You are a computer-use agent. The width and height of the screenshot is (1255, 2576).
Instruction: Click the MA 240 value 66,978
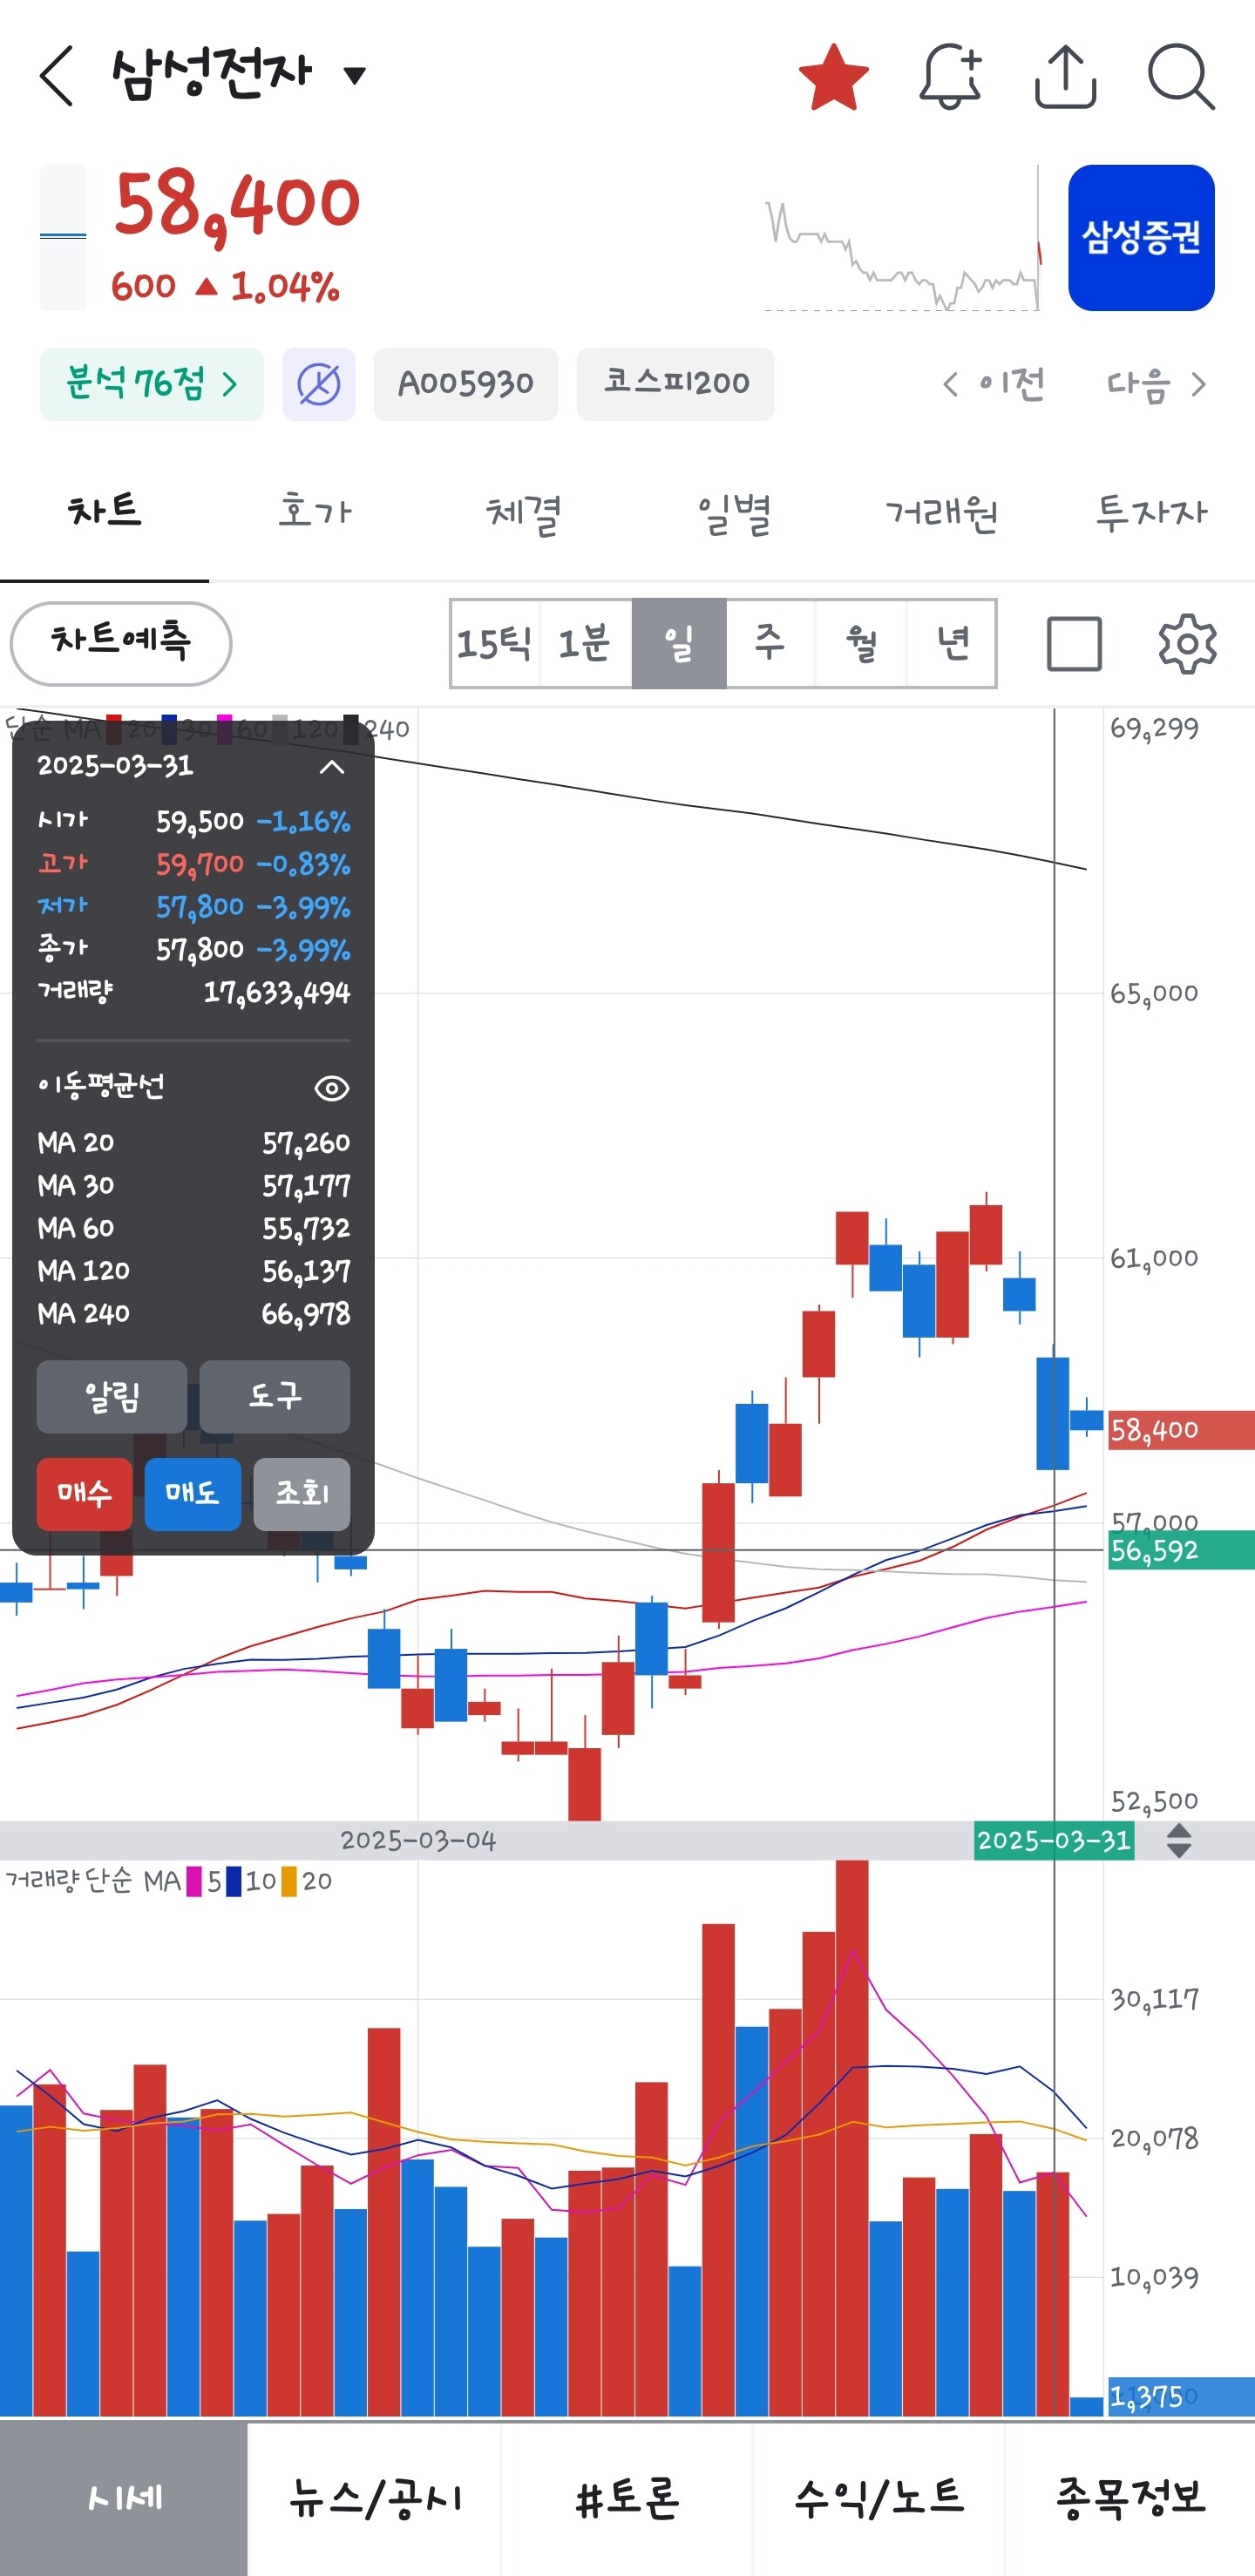[x=306, y=1315]
